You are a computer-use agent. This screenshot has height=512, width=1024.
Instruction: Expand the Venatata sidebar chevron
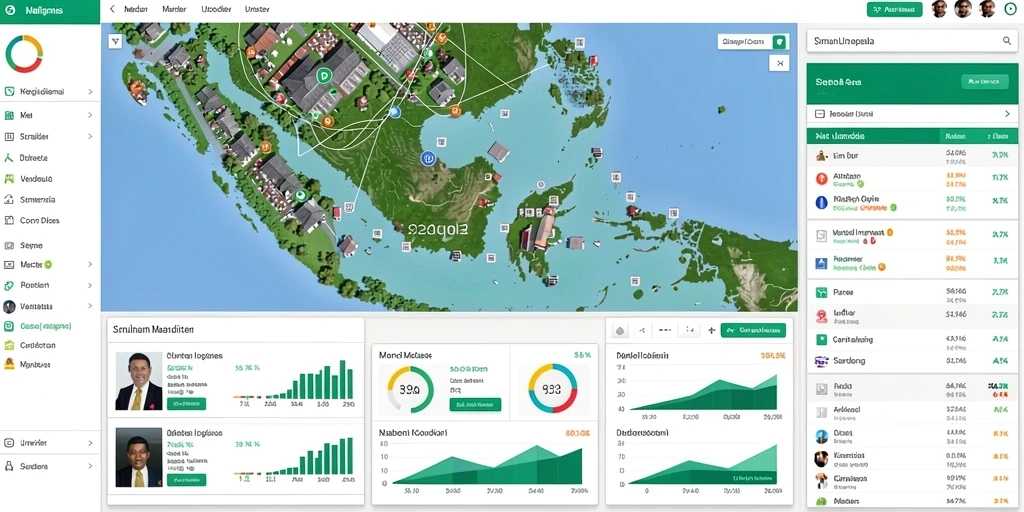(90, 306)
